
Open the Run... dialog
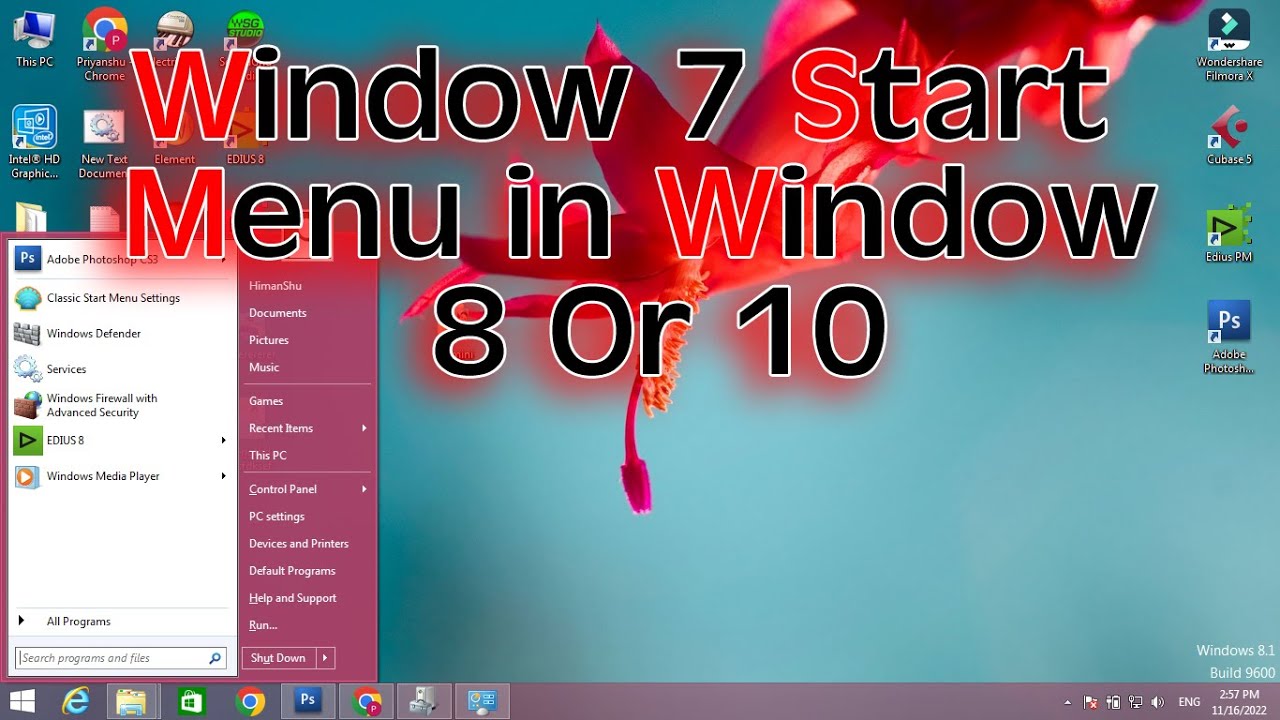click(263, 625)
